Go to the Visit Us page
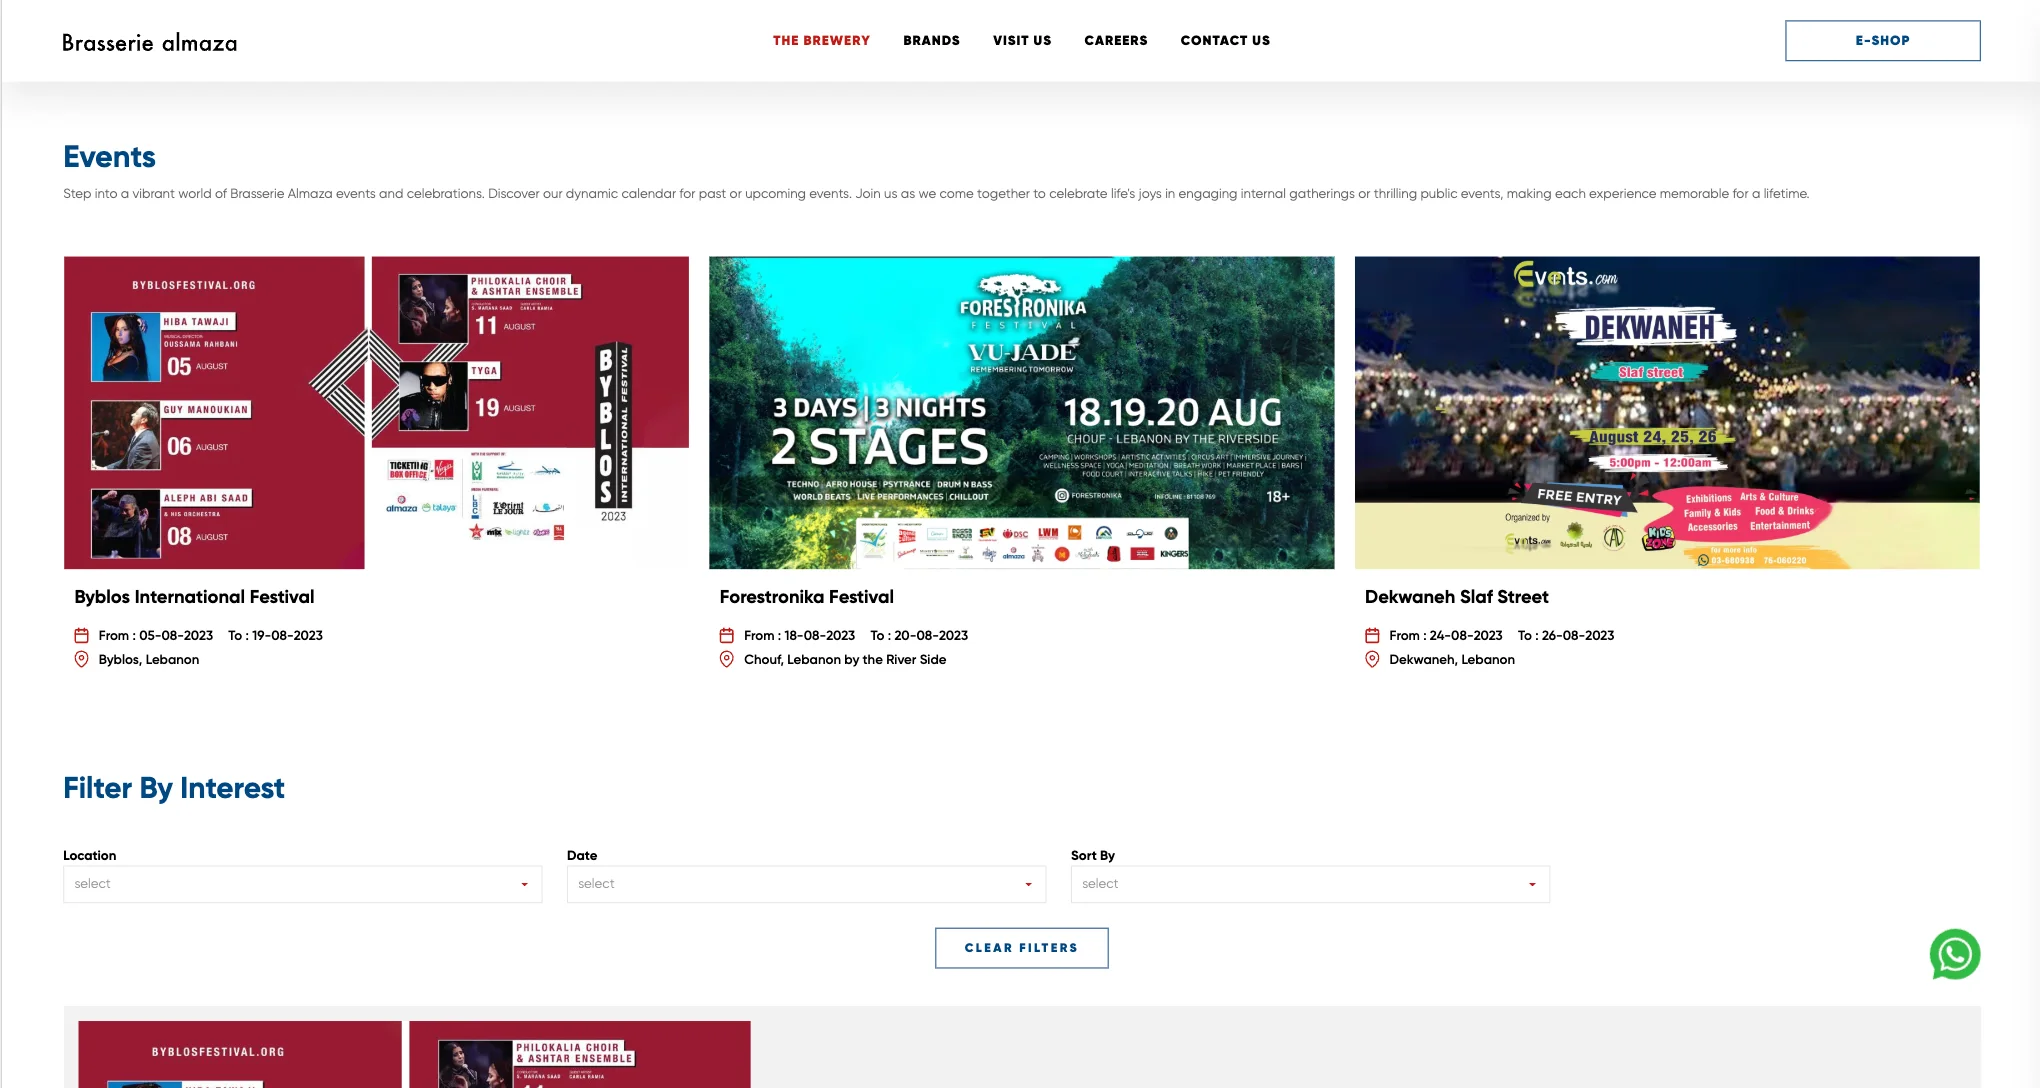The image size is (2040, 1088). [1022, 41]
